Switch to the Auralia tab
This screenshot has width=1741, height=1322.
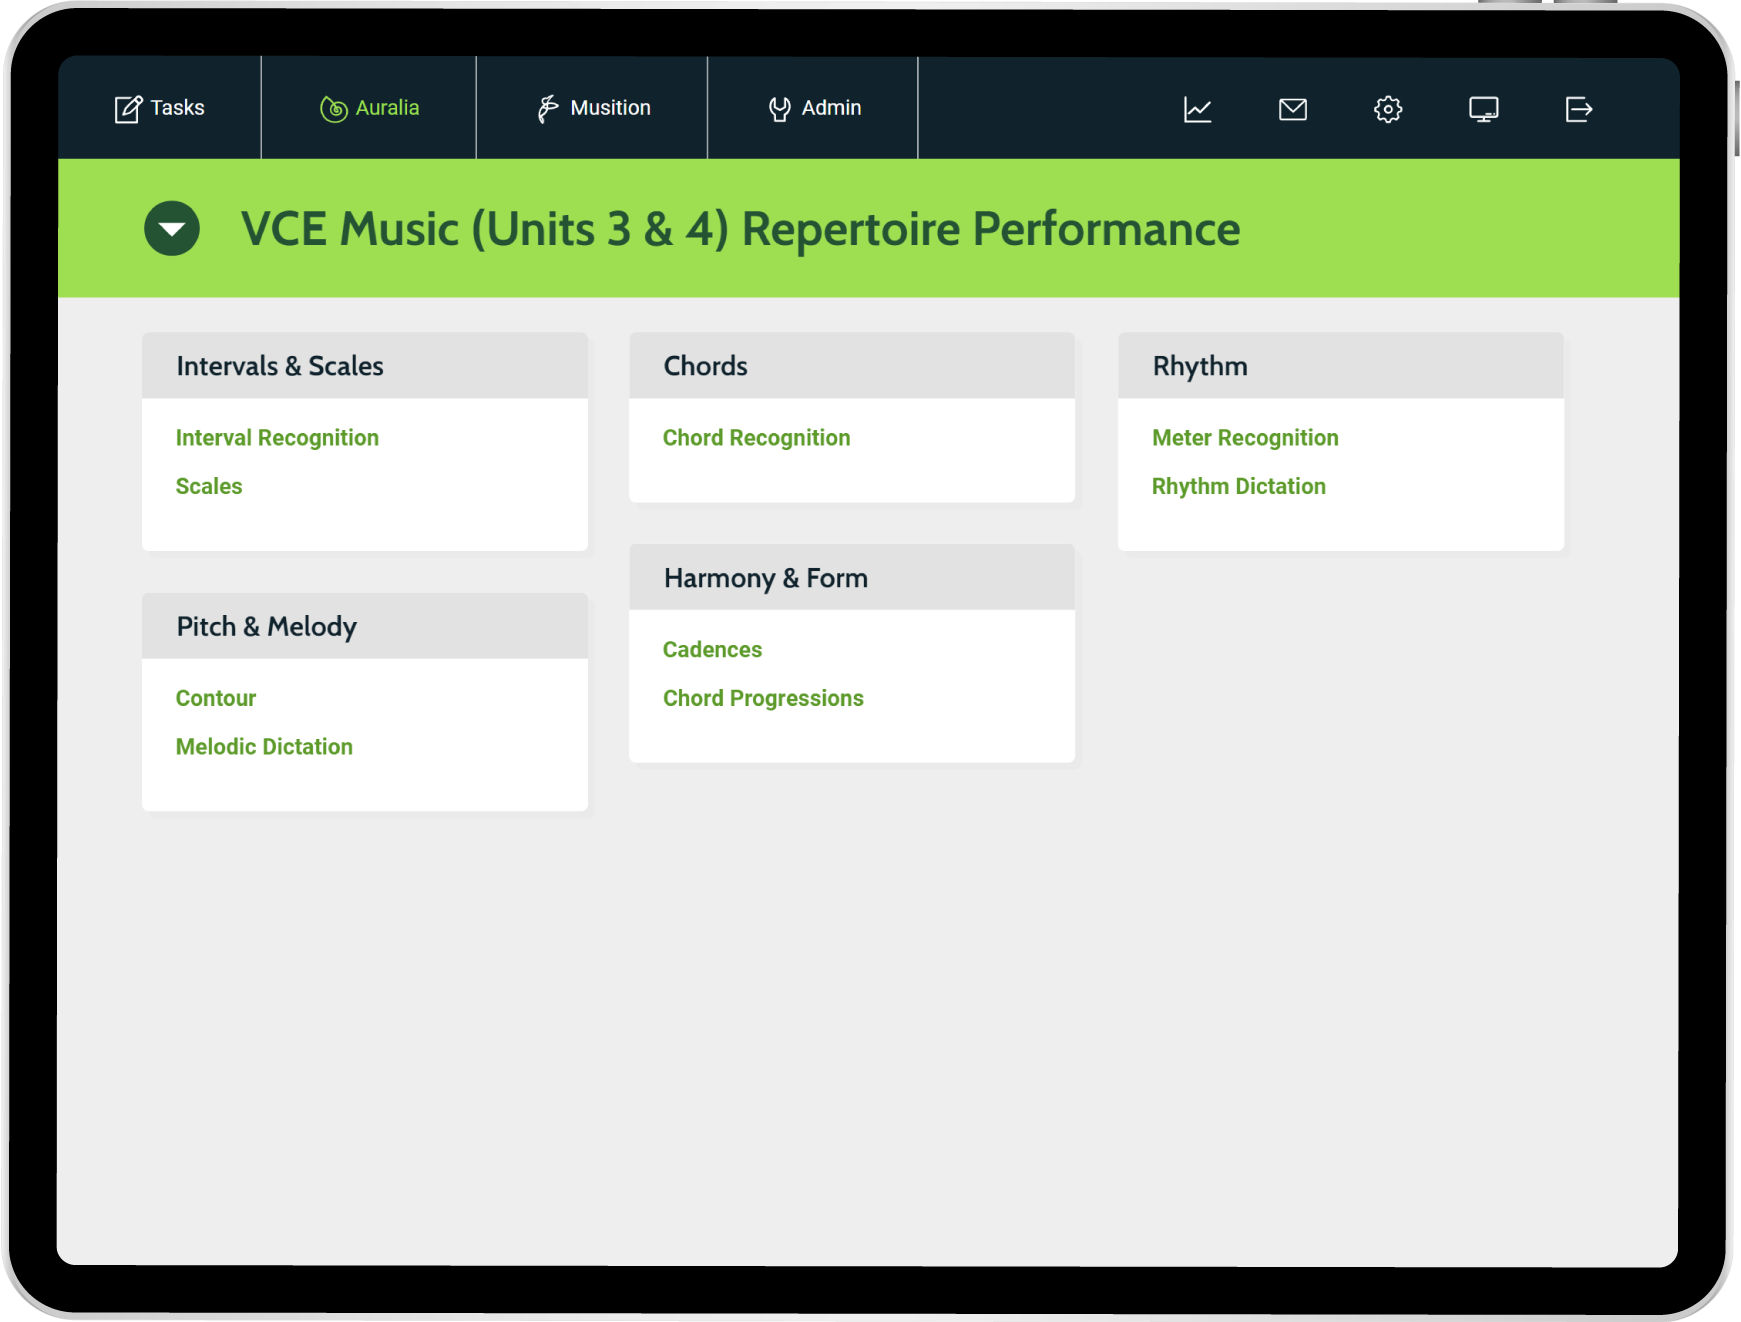click(x=369, y=108)
